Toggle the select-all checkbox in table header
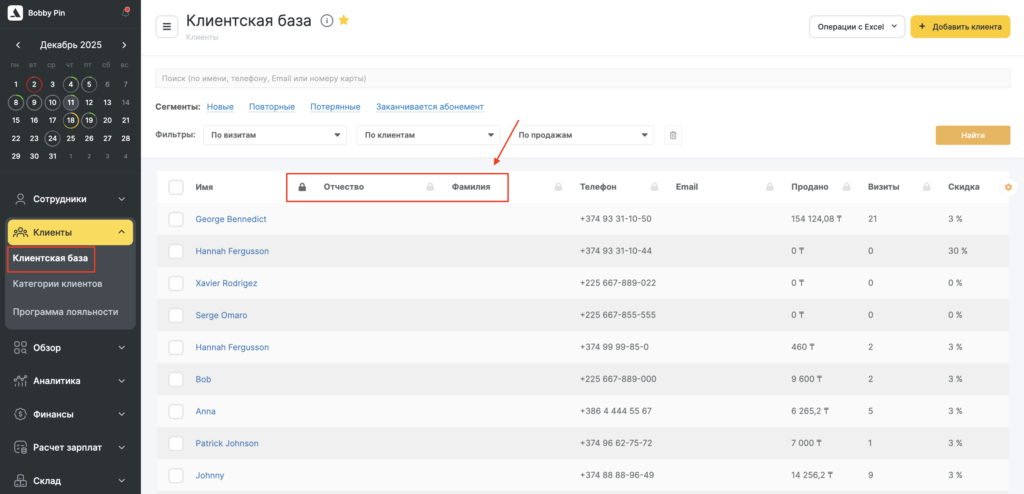The width and height of the screenshot is (1024, 494). [x=176, y=187]
